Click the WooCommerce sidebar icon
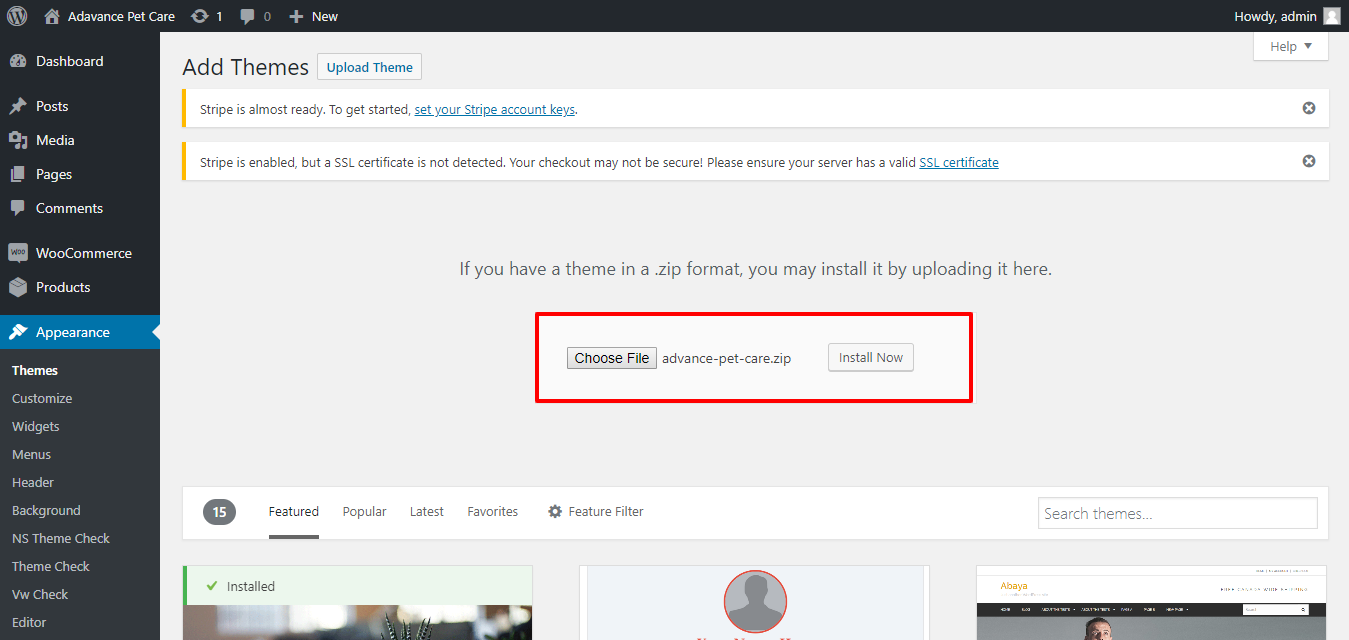This screenshot has height=640, width=1349. 18,253
